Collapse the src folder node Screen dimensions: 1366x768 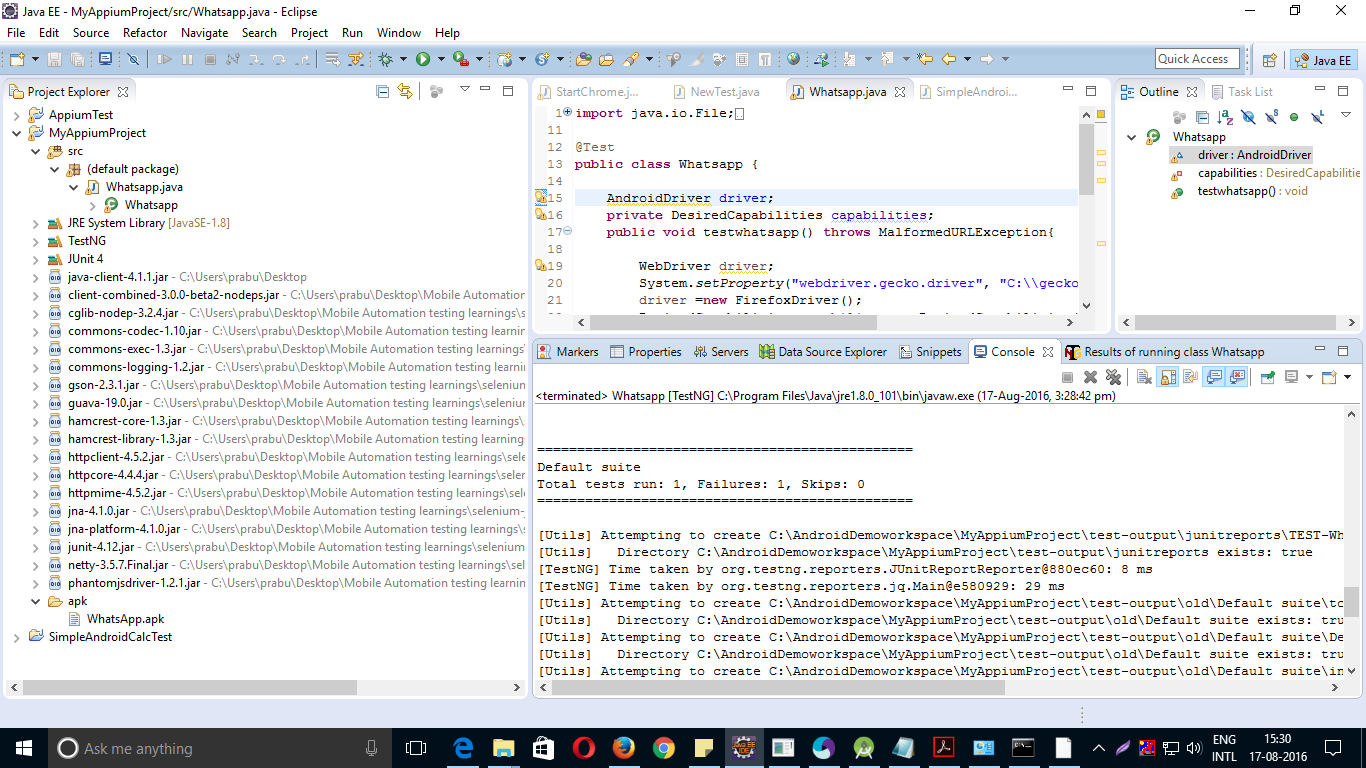pyautogui.click(x=35, y=151)
